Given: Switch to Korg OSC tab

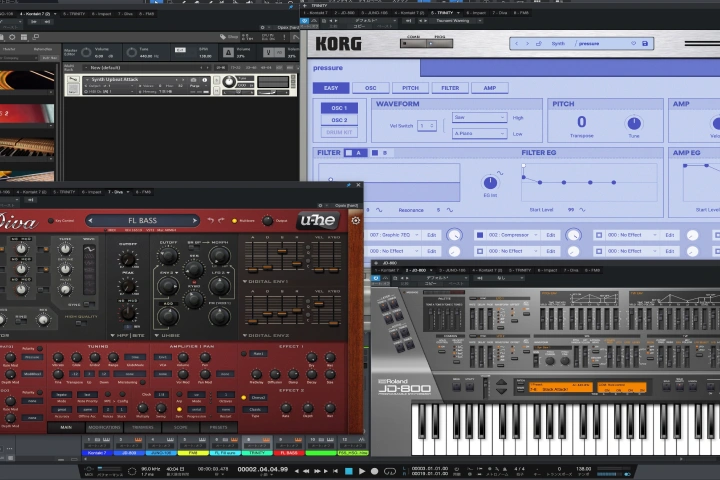Looking at the screenshot, I should click(x=371, y=88).
